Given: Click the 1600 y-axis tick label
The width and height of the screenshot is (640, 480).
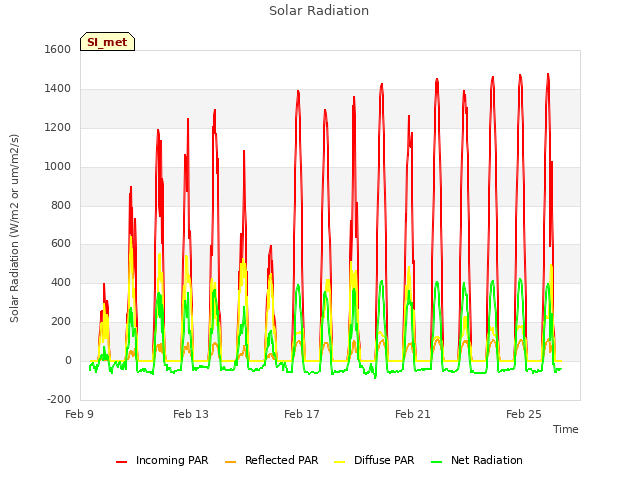Looking at the screenshot, I should pos(58,49).
